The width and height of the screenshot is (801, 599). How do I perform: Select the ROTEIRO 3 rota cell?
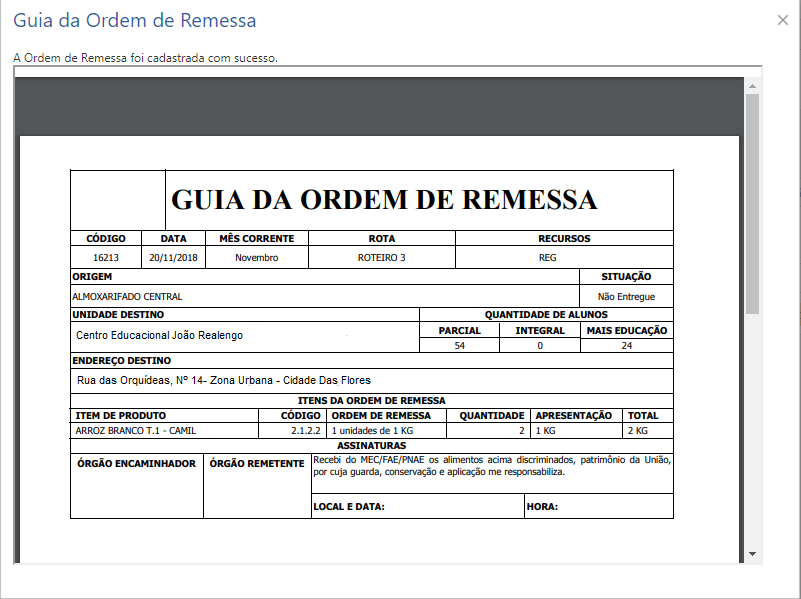[x=380, y=256]
